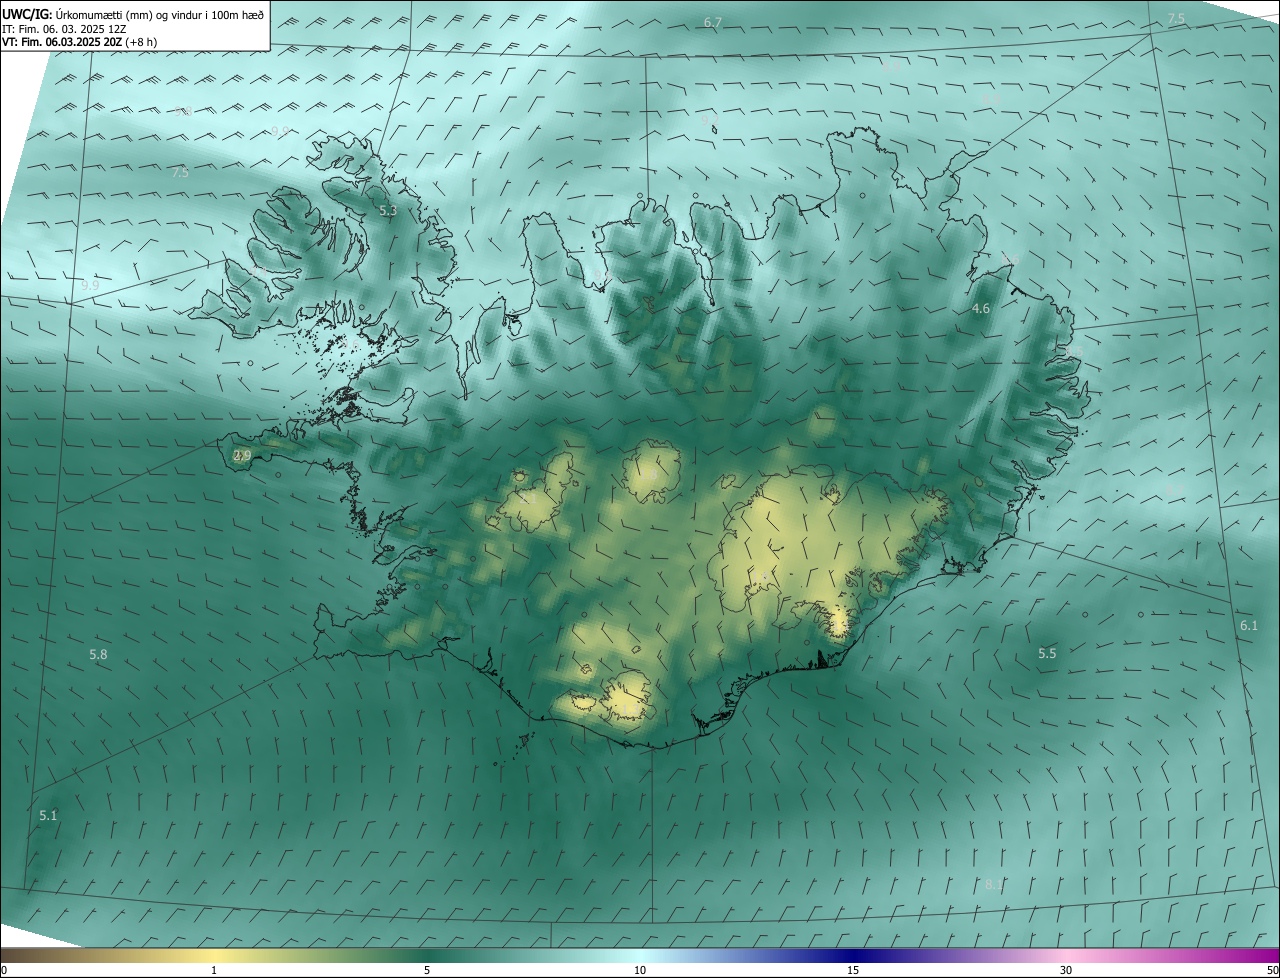Click the colour scale at the 5 mark
Screen dimensions: 1280x978
[x=427, y=971]
